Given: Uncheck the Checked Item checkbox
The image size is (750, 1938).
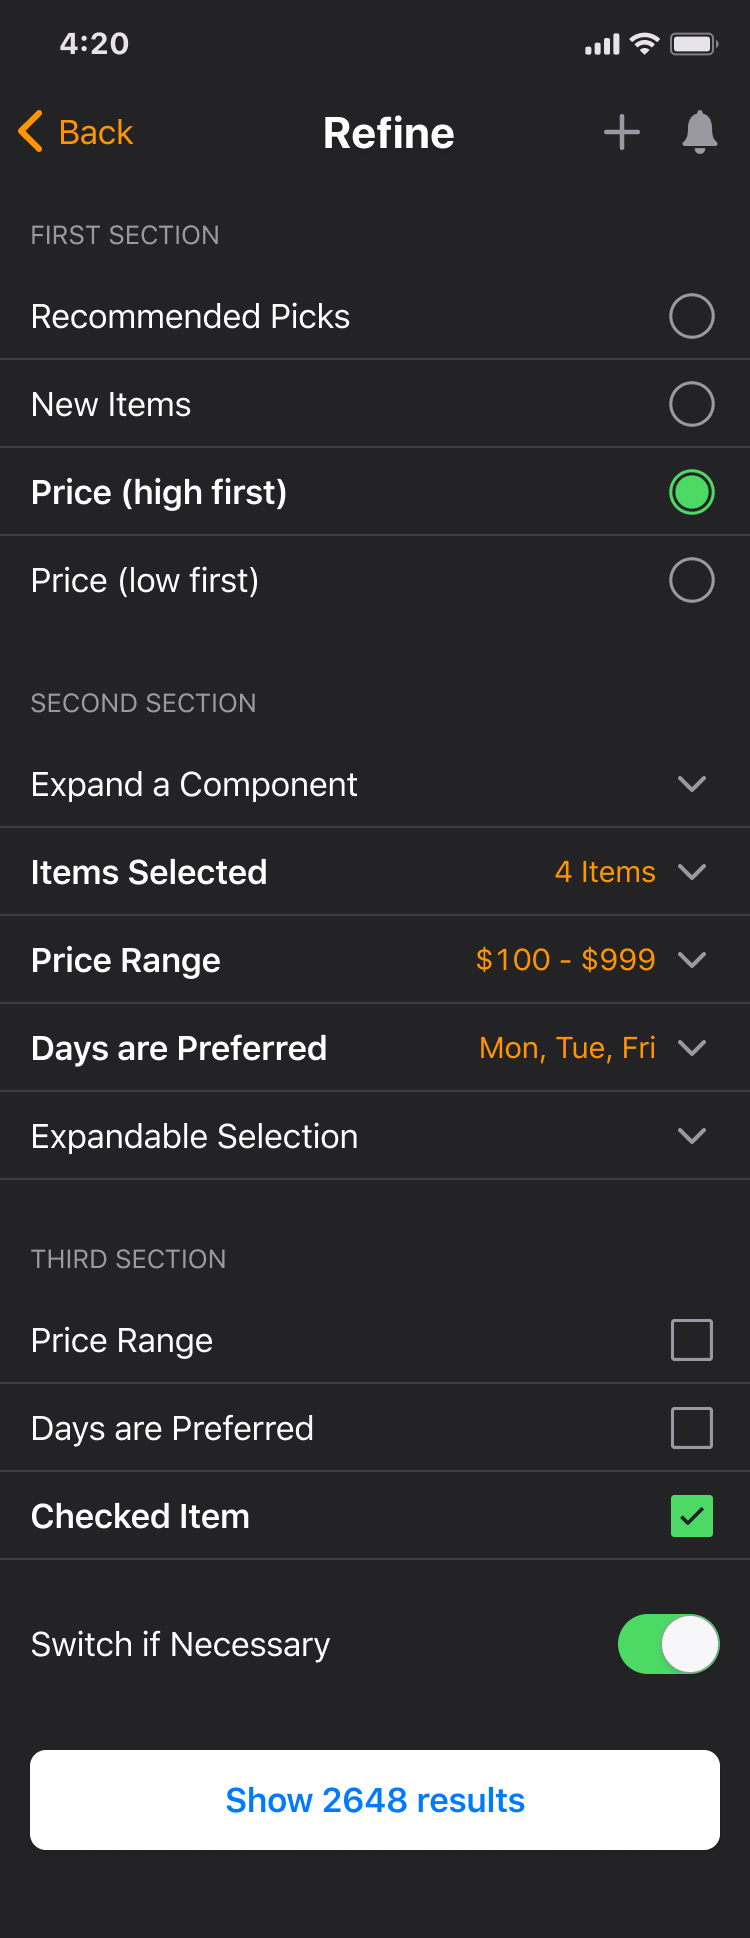Looking at the screenshot, I should coord(692,1516).
